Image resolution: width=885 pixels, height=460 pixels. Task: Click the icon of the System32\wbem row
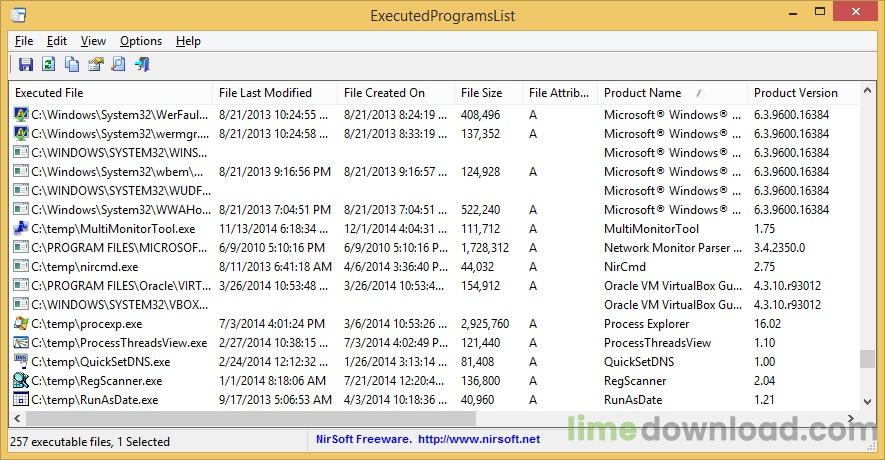tap(21, 172)
